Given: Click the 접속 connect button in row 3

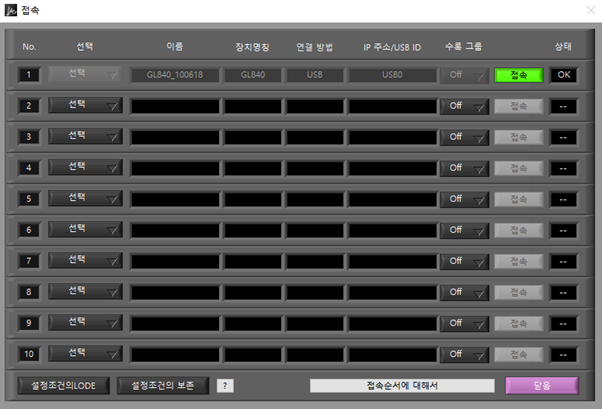Looking at the screenshot, I should 519,137.
